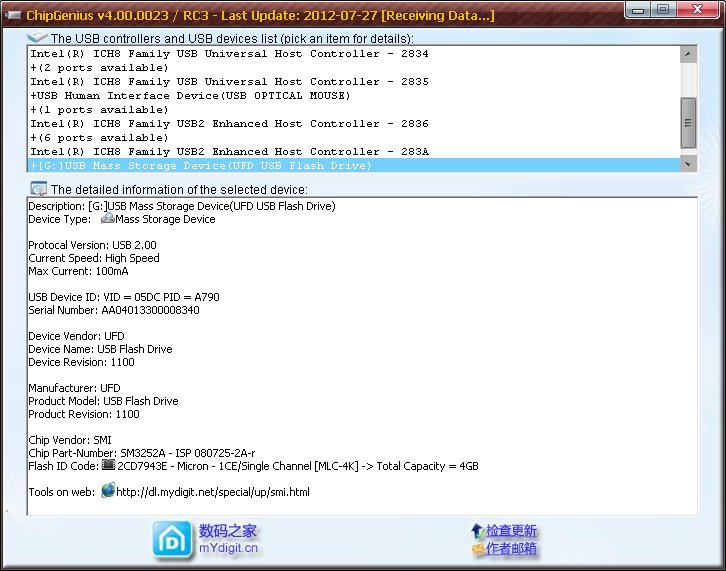The image size is (726, 571).
Task: Open the smi.html tools URL
Action: click(213, 492)
